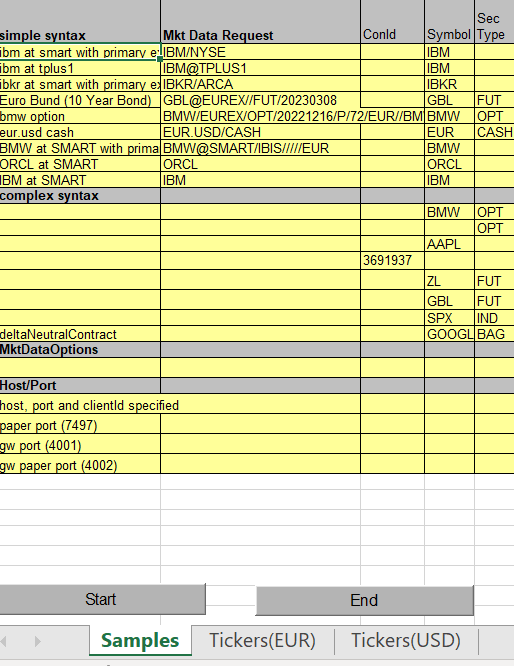Screen dimensions: 514x666
Task: Select the GBL@EUREX//FUT/20230308 request cell
Action: (x=260, y=100)
